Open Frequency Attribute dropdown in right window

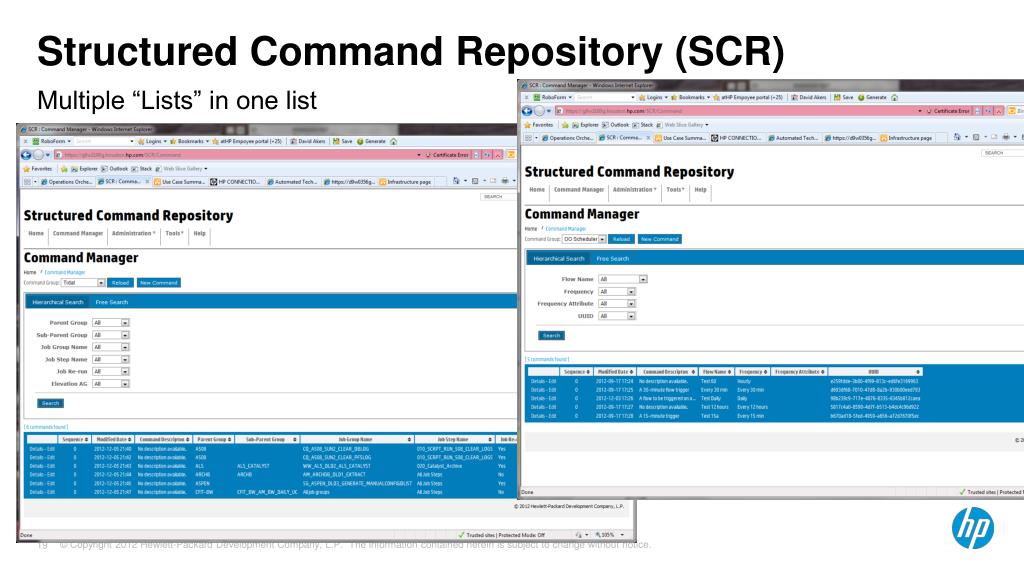[616, 304]
